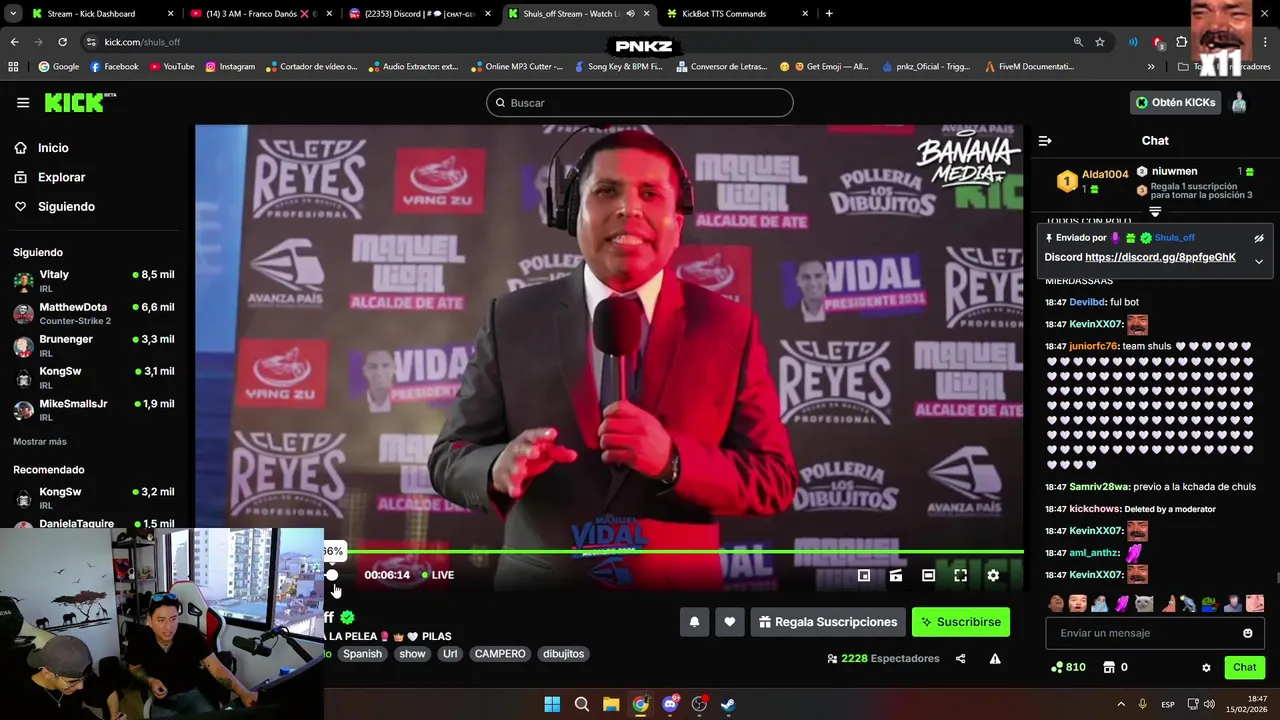
Task: Open the browser extensions puzzle icon
Action: tap(1182, 42)
